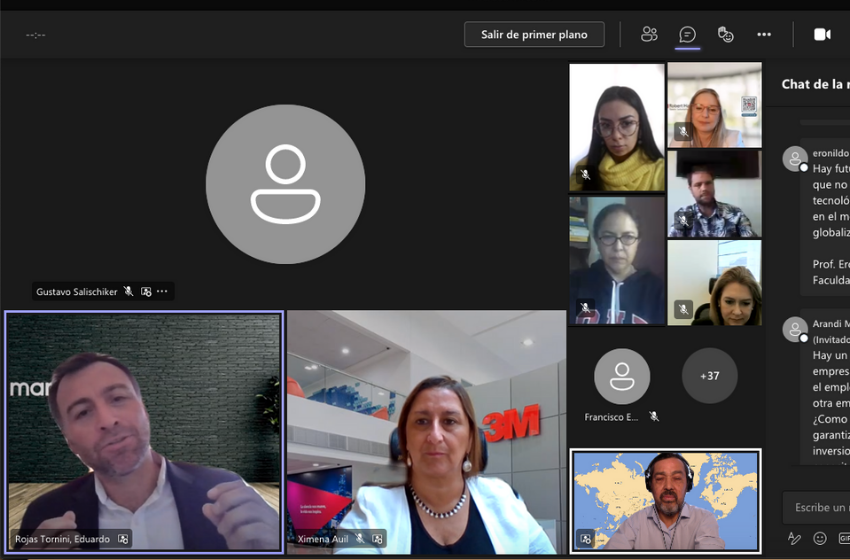
Task: Click eronildo's avatar in the chat
Action: pos(795,159)
